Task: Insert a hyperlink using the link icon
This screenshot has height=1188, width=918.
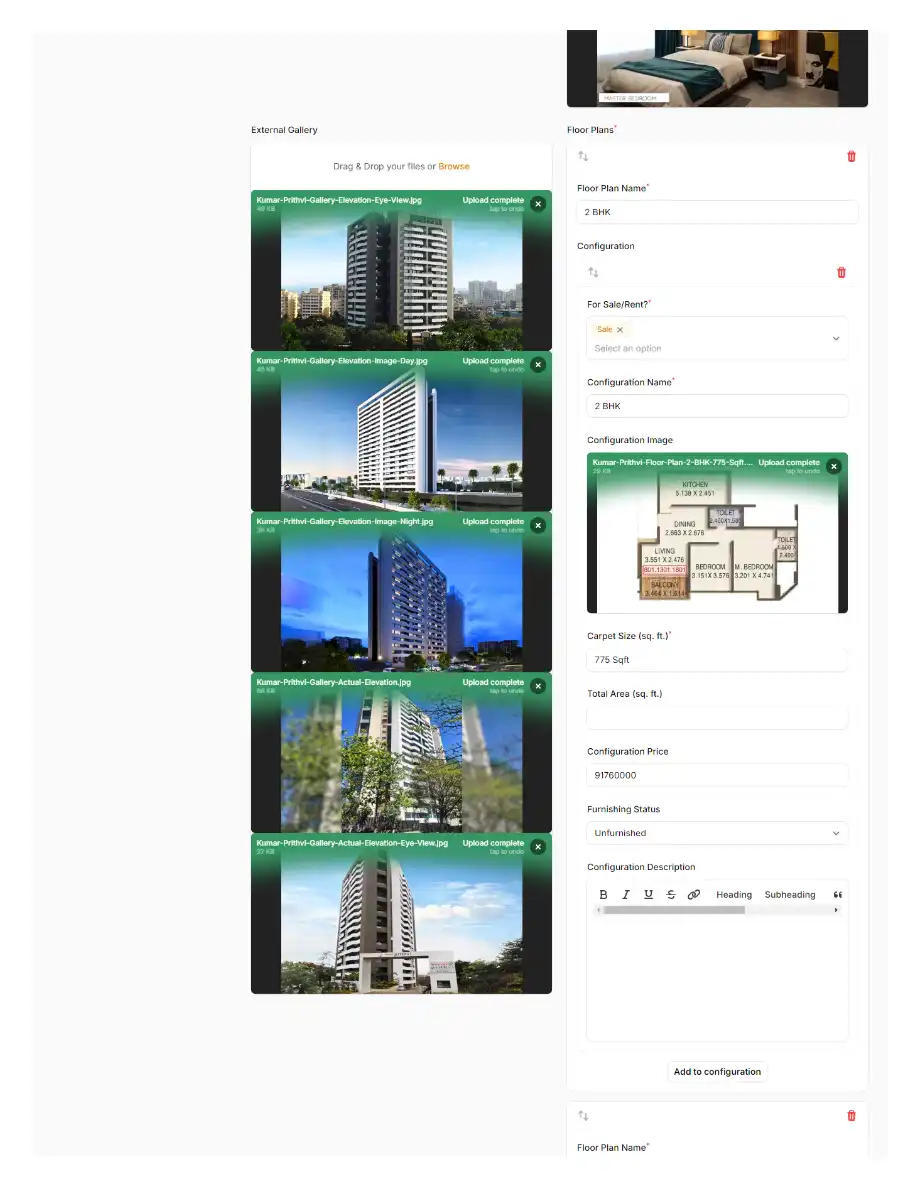Action: pos(694,894)
